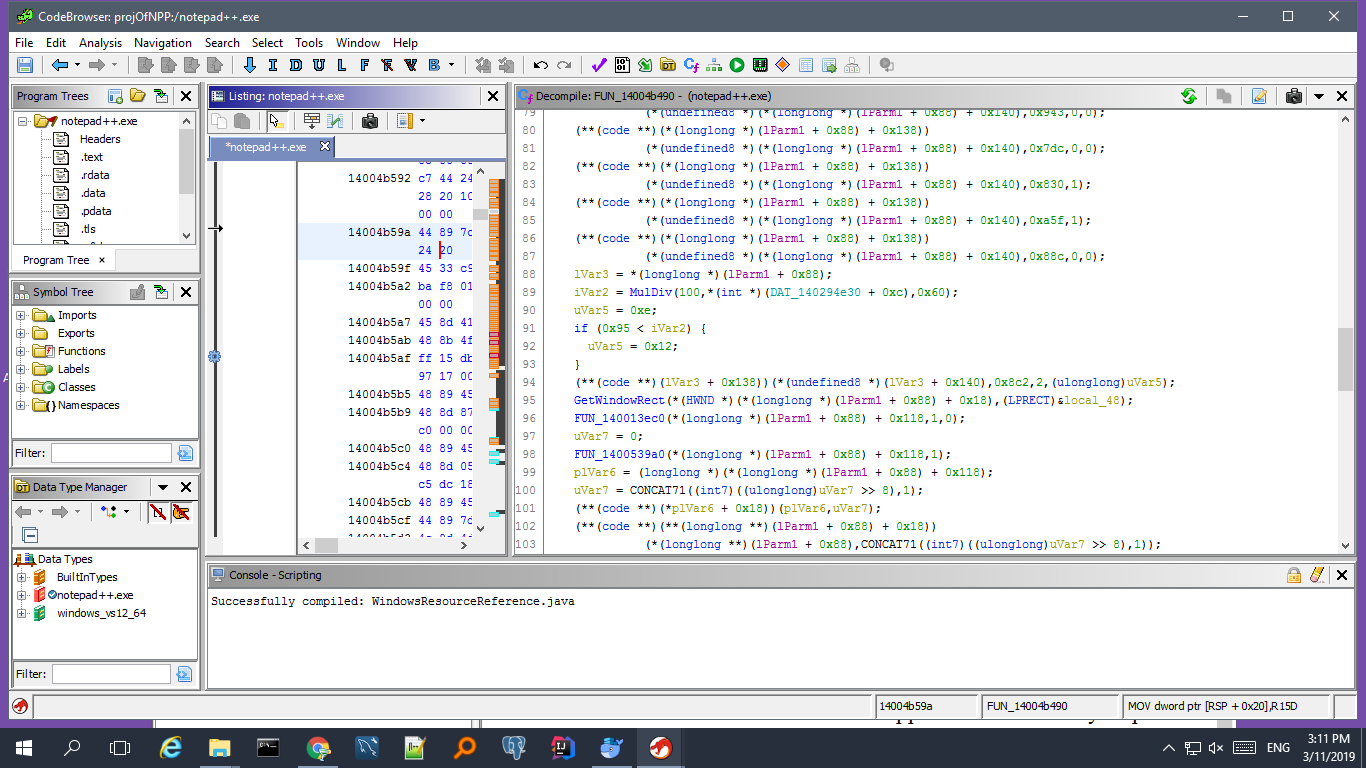The image size is (1366, 769).
Task: Go back with the blue left arrow
Action: (x=60, y=65)
